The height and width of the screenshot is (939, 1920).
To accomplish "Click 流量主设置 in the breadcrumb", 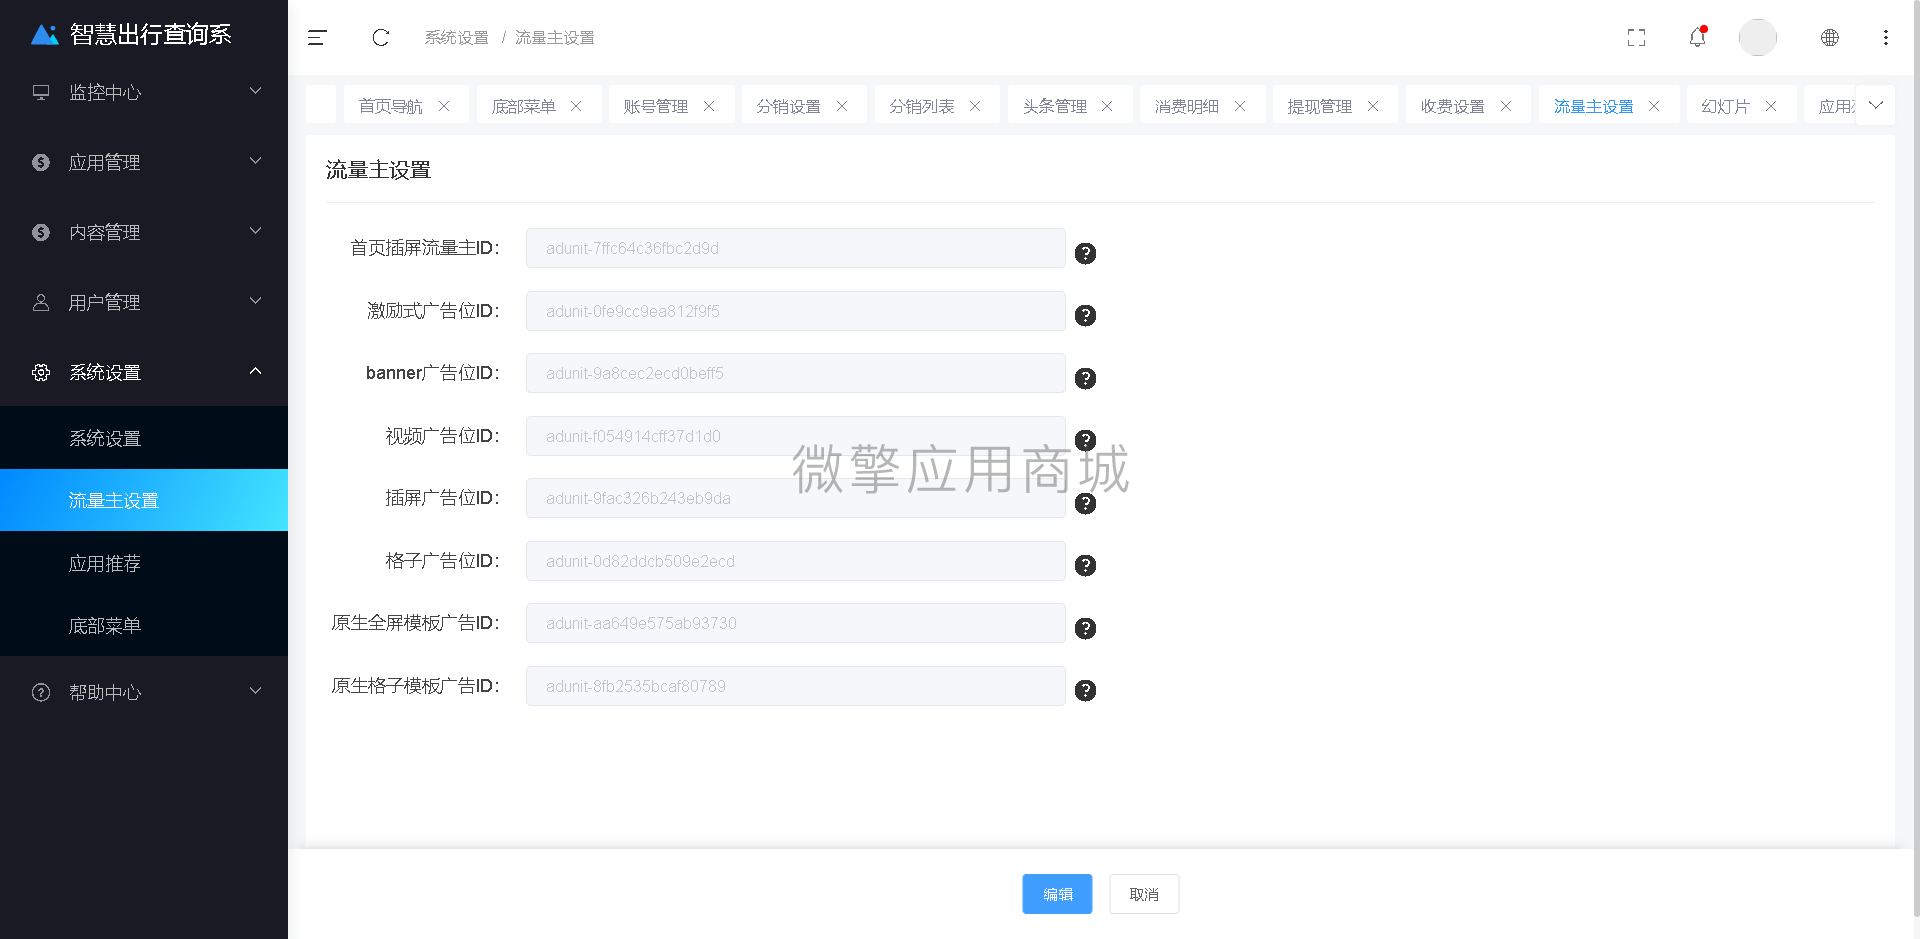I will pyautogui.click(x=555, y=38).
